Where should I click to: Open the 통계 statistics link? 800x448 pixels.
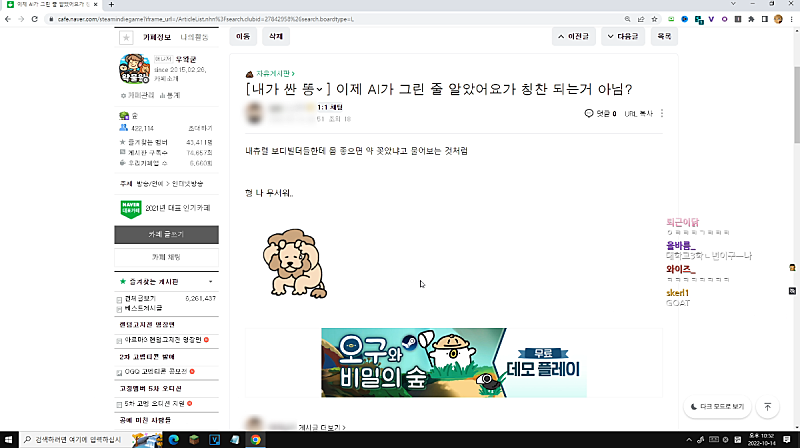tap(170, 95)
